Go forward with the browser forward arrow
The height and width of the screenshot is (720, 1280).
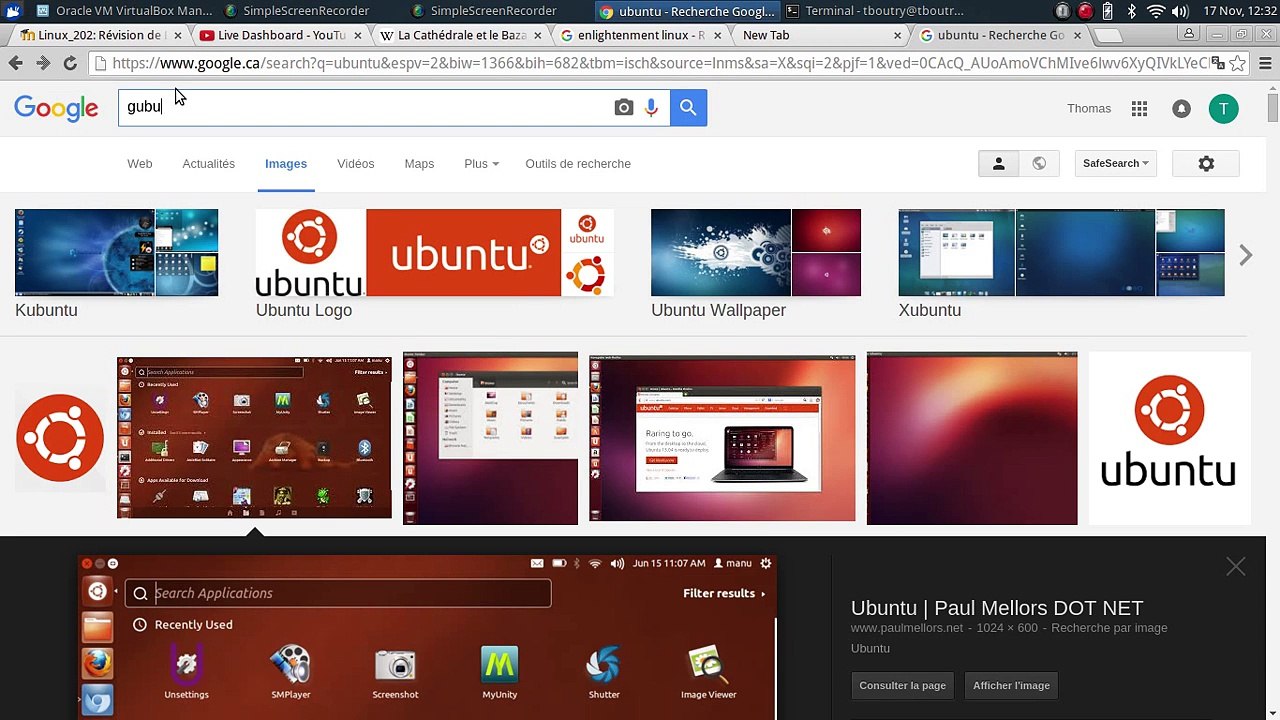(43, 63)
